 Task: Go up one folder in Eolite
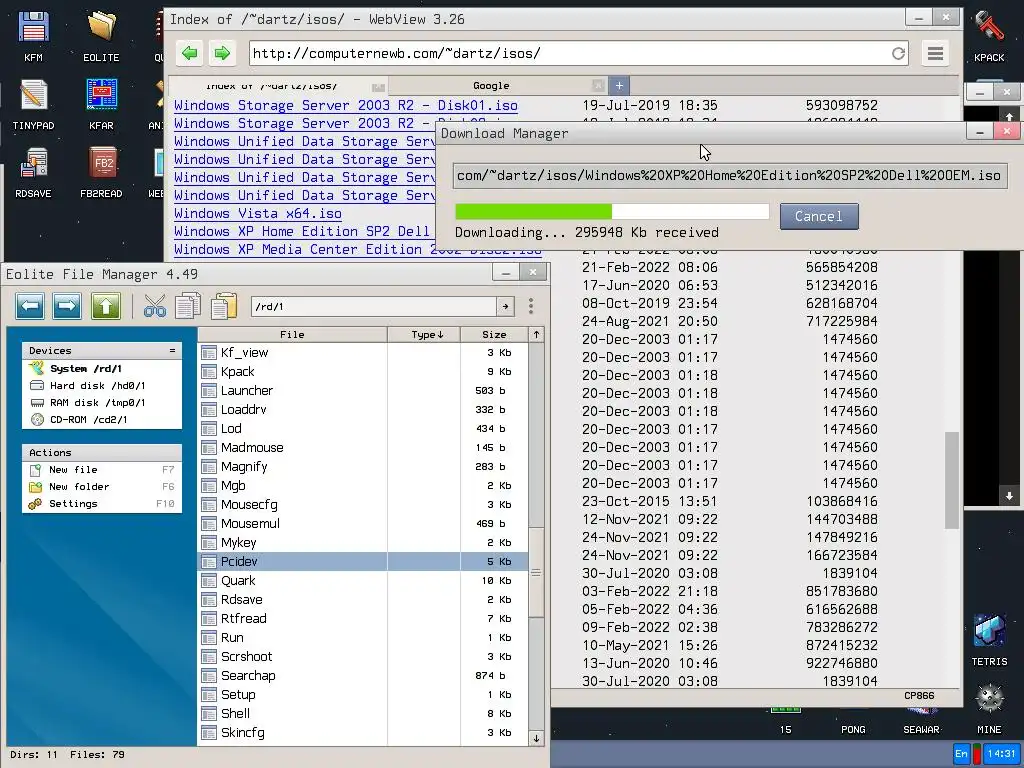106,306
